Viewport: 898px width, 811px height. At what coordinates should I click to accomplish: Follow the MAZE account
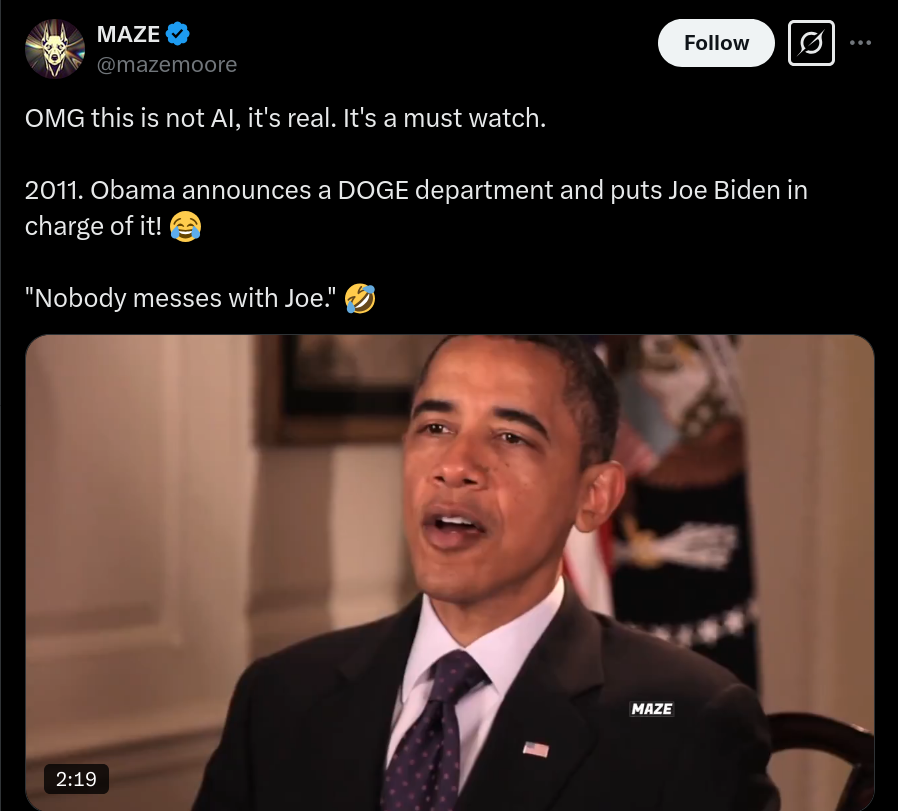tap(716, 43)
